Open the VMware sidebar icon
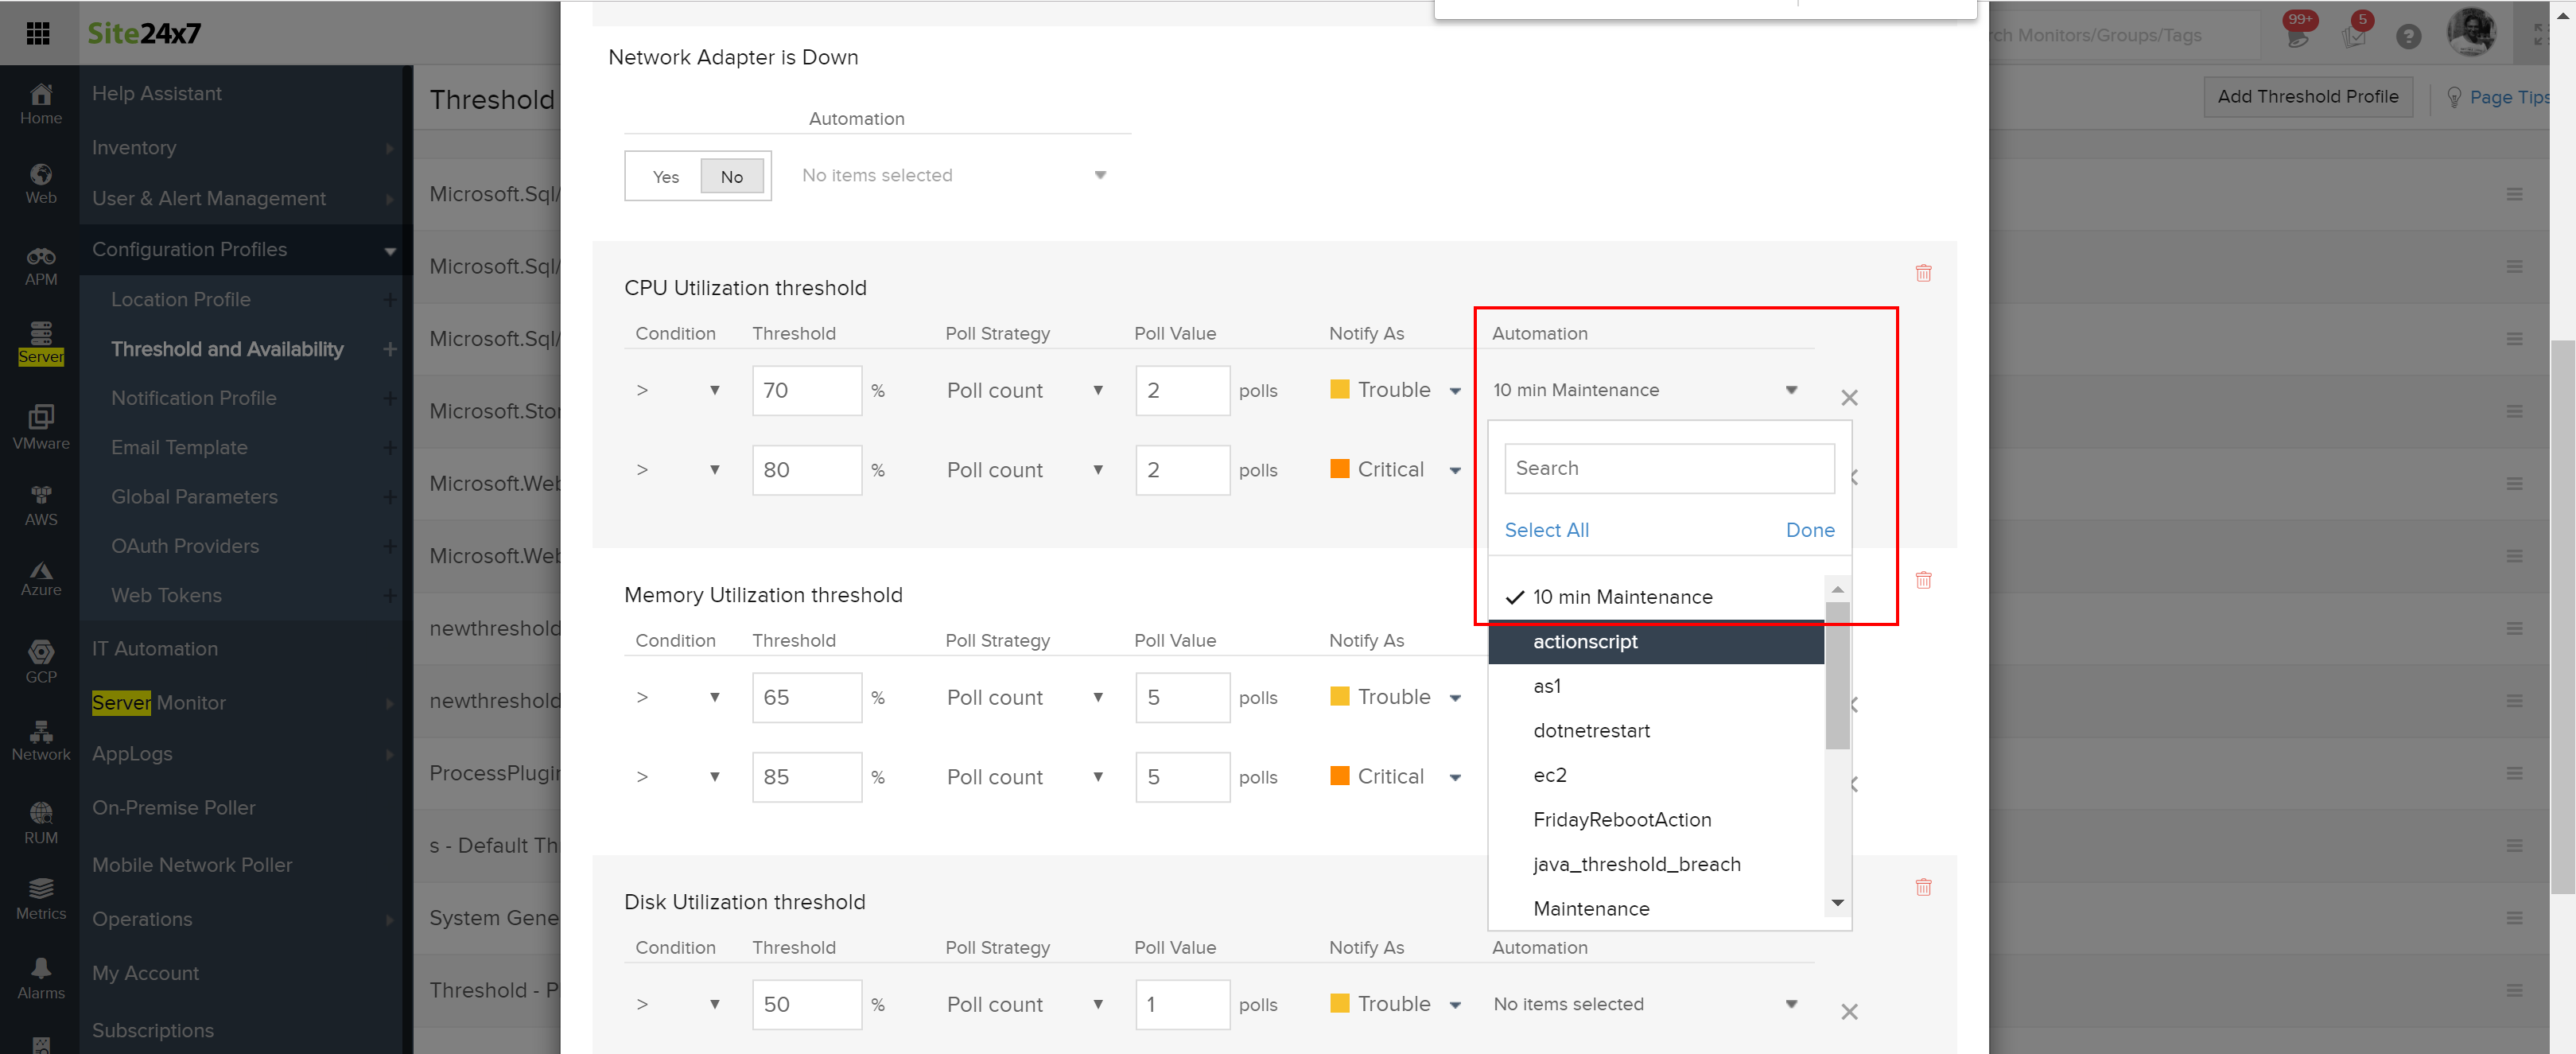The image size is (2576, 1054). point(41,425)
